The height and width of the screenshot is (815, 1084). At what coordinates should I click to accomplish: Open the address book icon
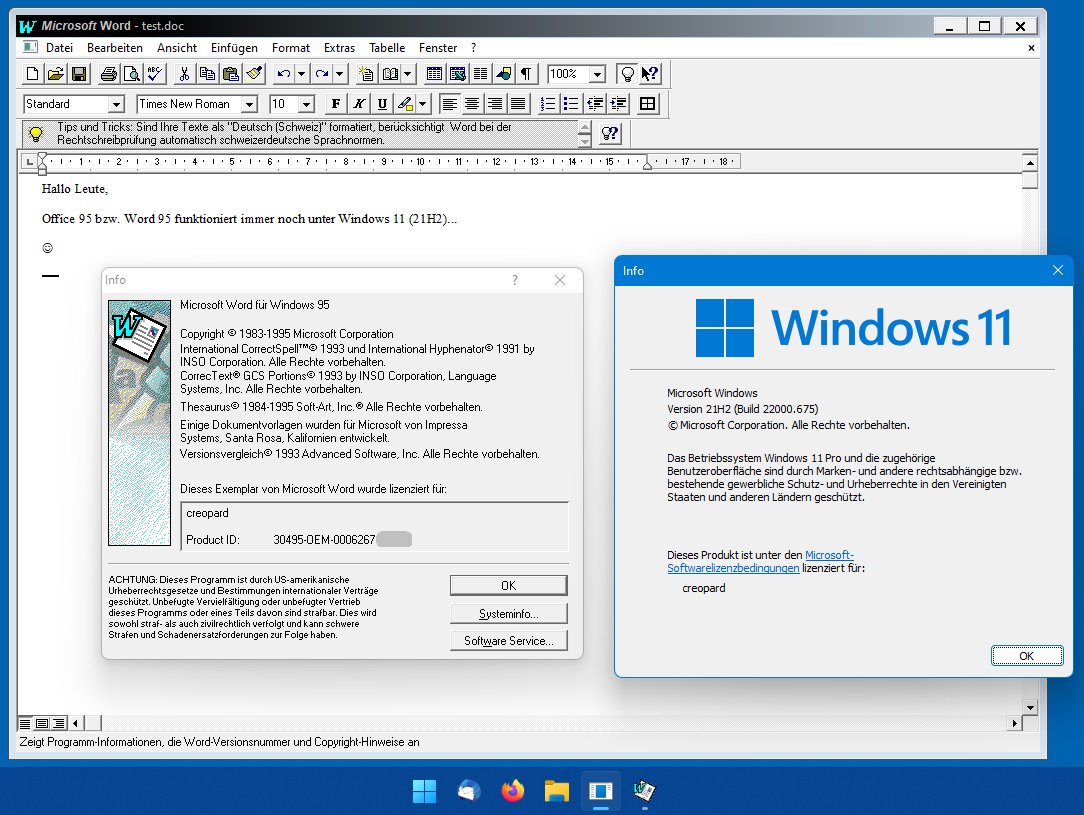pyautogui.click(x=390, y=74)
